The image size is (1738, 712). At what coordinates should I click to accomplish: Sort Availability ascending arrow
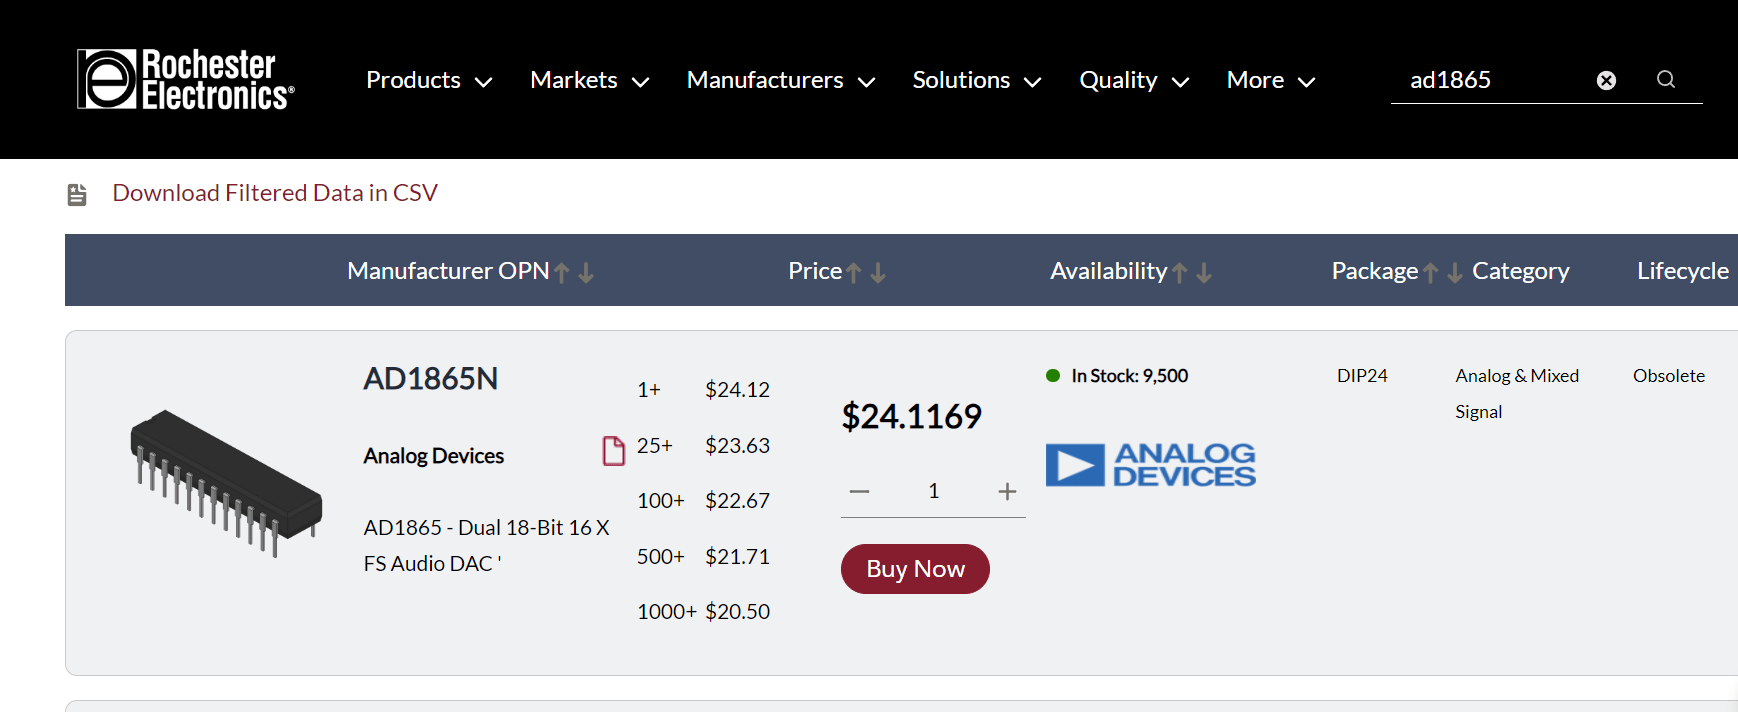coord(1180,272)
